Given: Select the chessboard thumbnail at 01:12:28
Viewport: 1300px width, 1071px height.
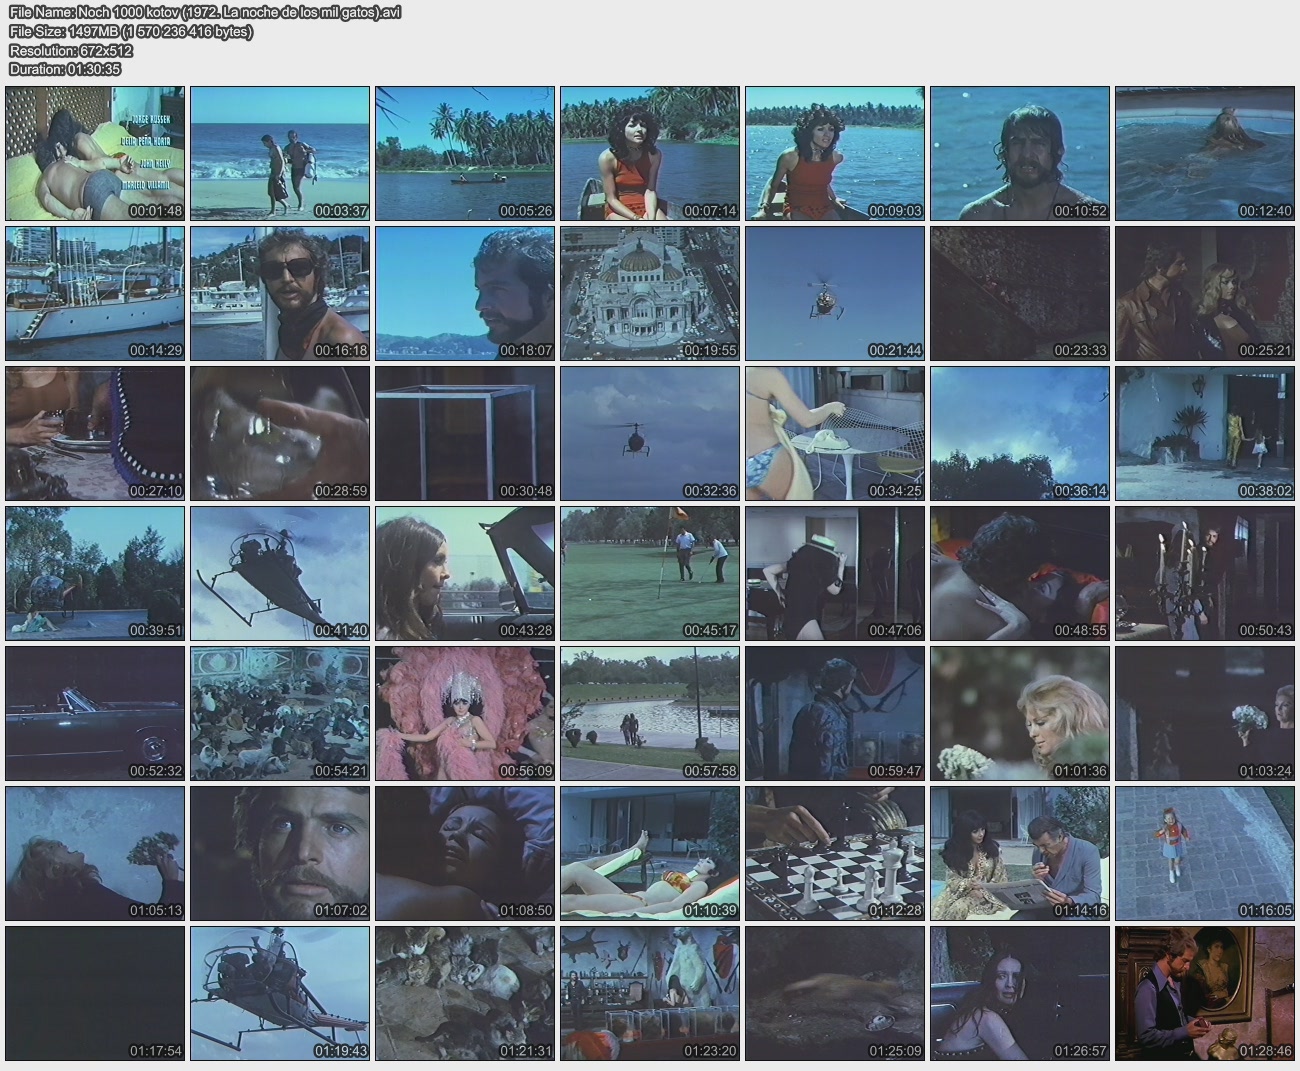Looking at the screenshot, I should 835,853.
